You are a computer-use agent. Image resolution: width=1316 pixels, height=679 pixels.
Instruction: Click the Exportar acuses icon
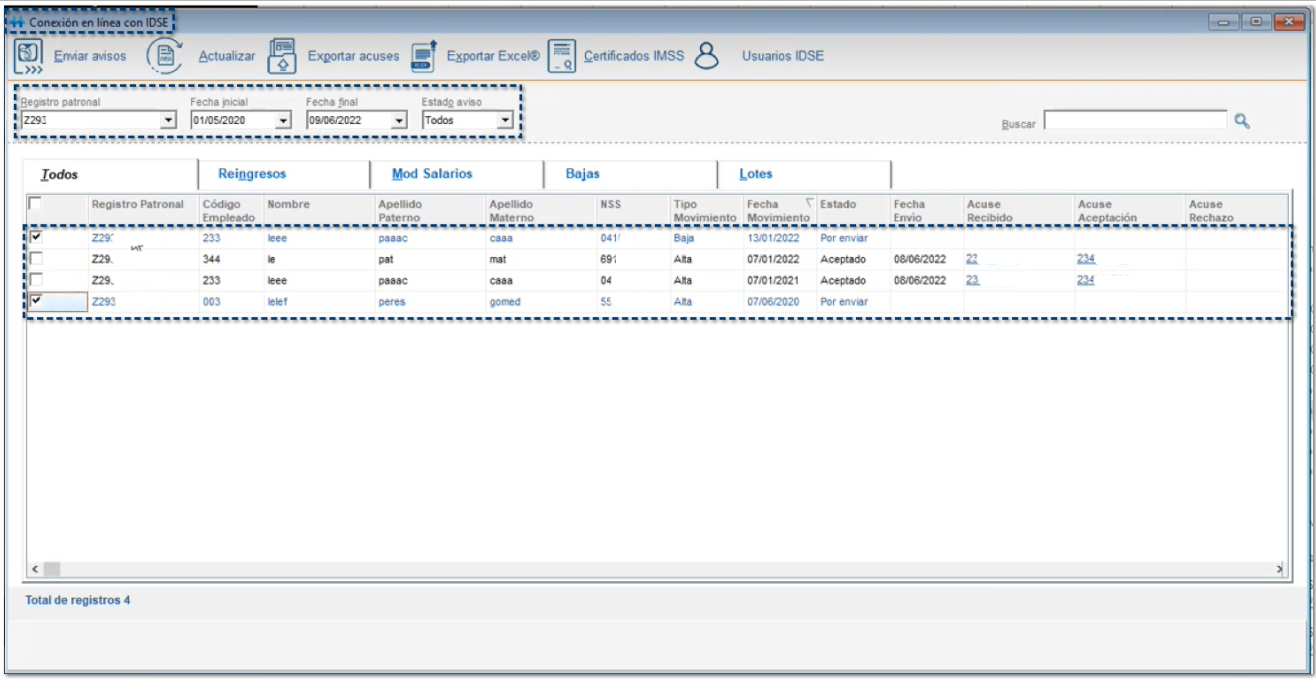(283, 57)
